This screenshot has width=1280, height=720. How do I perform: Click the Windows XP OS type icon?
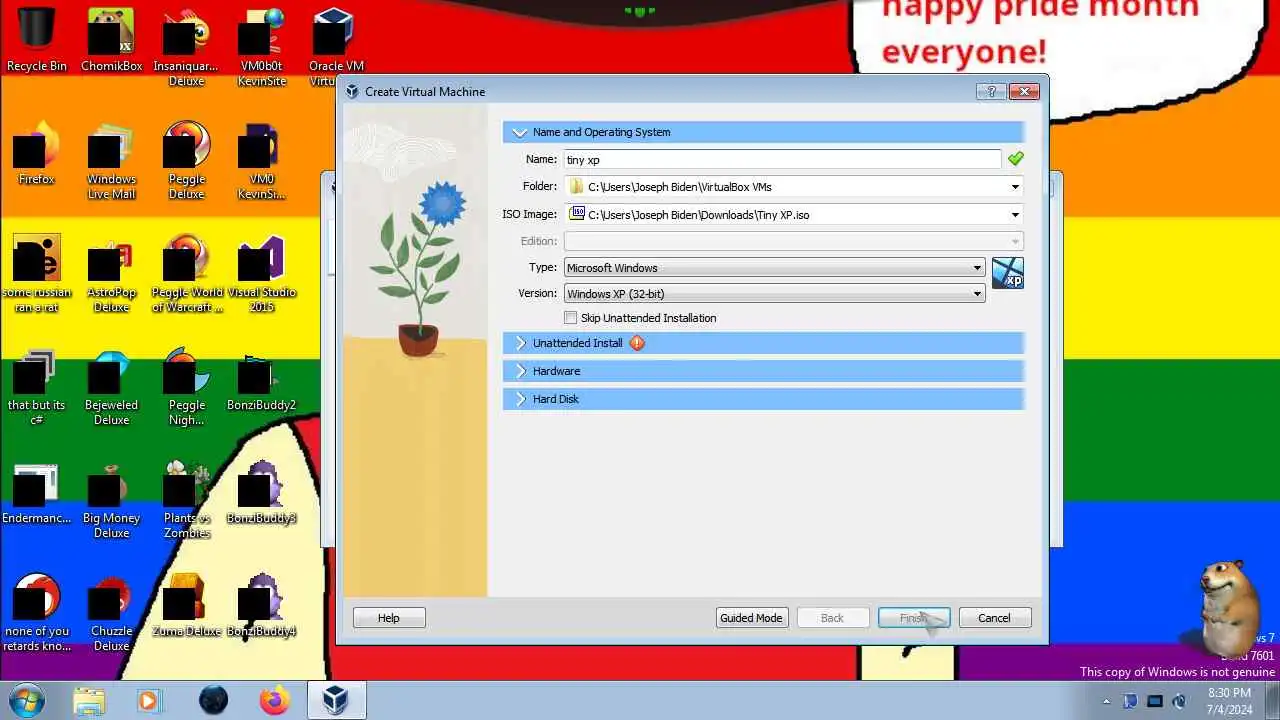click(x=1007, y=273)
